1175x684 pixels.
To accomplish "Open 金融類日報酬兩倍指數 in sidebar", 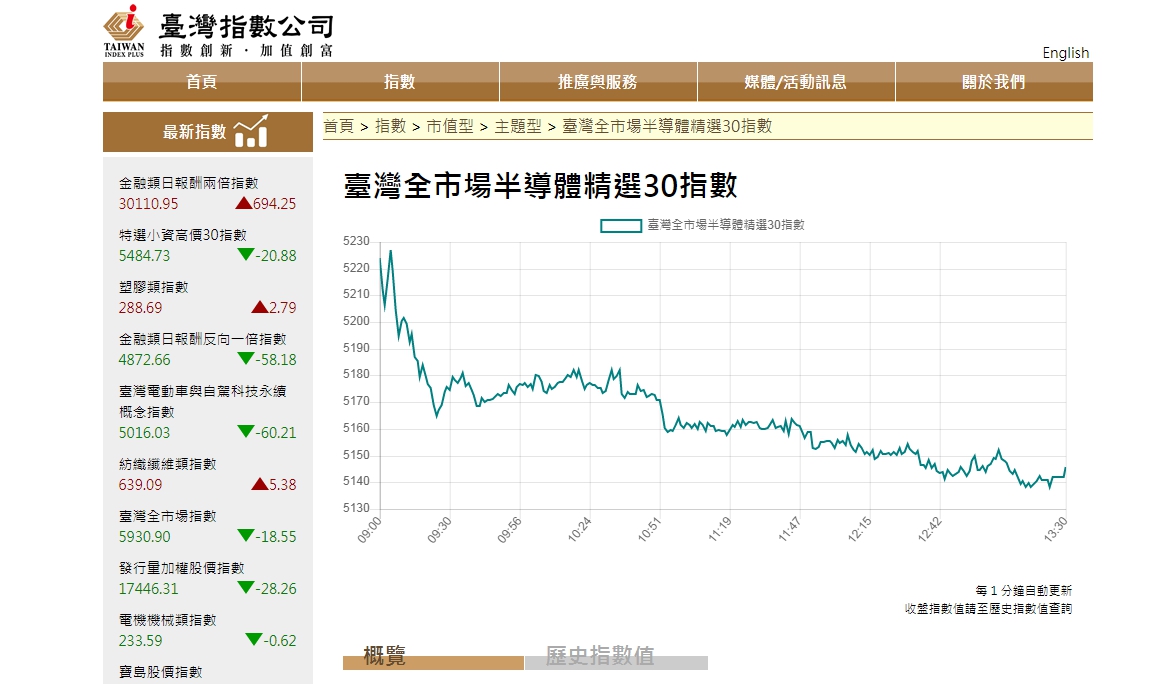I will pyautogui.click(x=188, y=183).
